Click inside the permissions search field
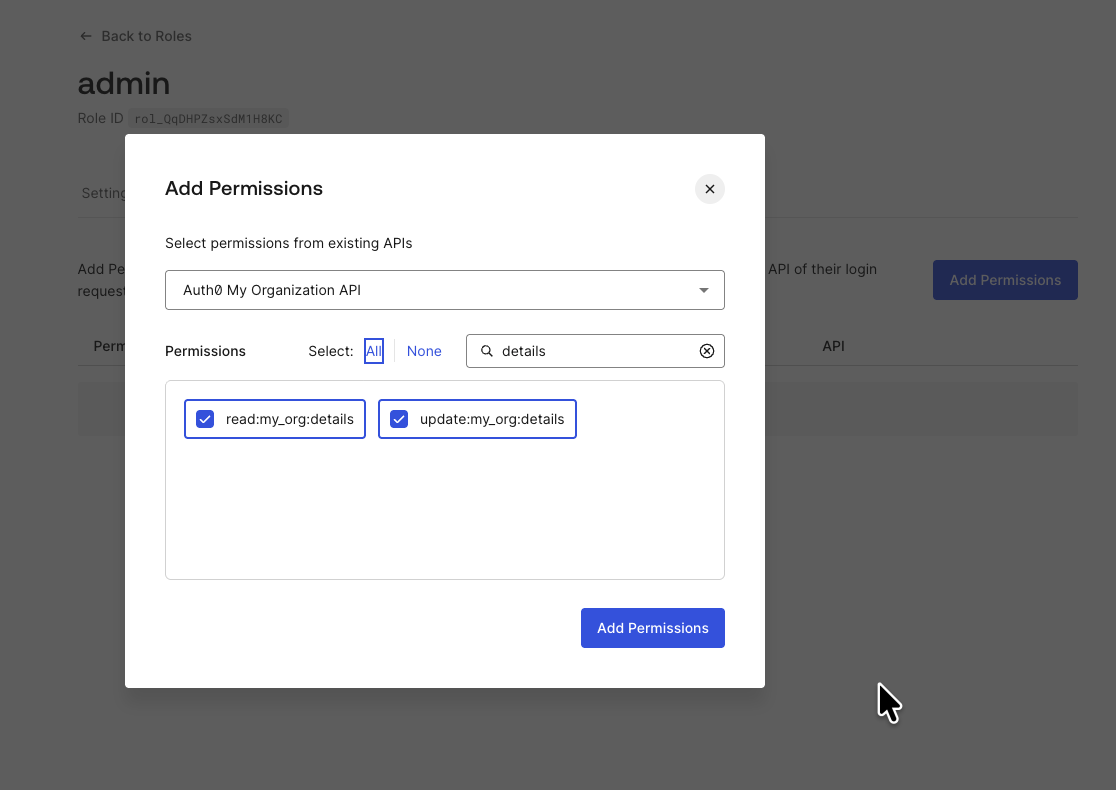1116x790 pixels. [580, 351]
